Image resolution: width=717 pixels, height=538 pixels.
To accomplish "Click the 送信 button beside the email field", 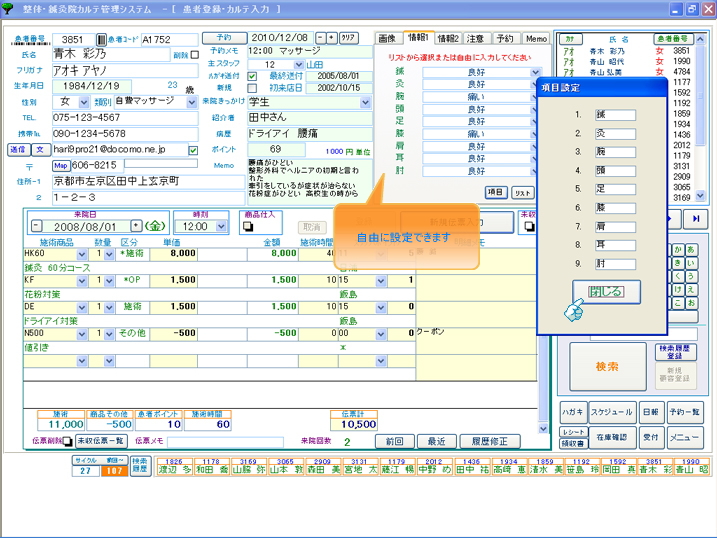I will pos(18,150).
